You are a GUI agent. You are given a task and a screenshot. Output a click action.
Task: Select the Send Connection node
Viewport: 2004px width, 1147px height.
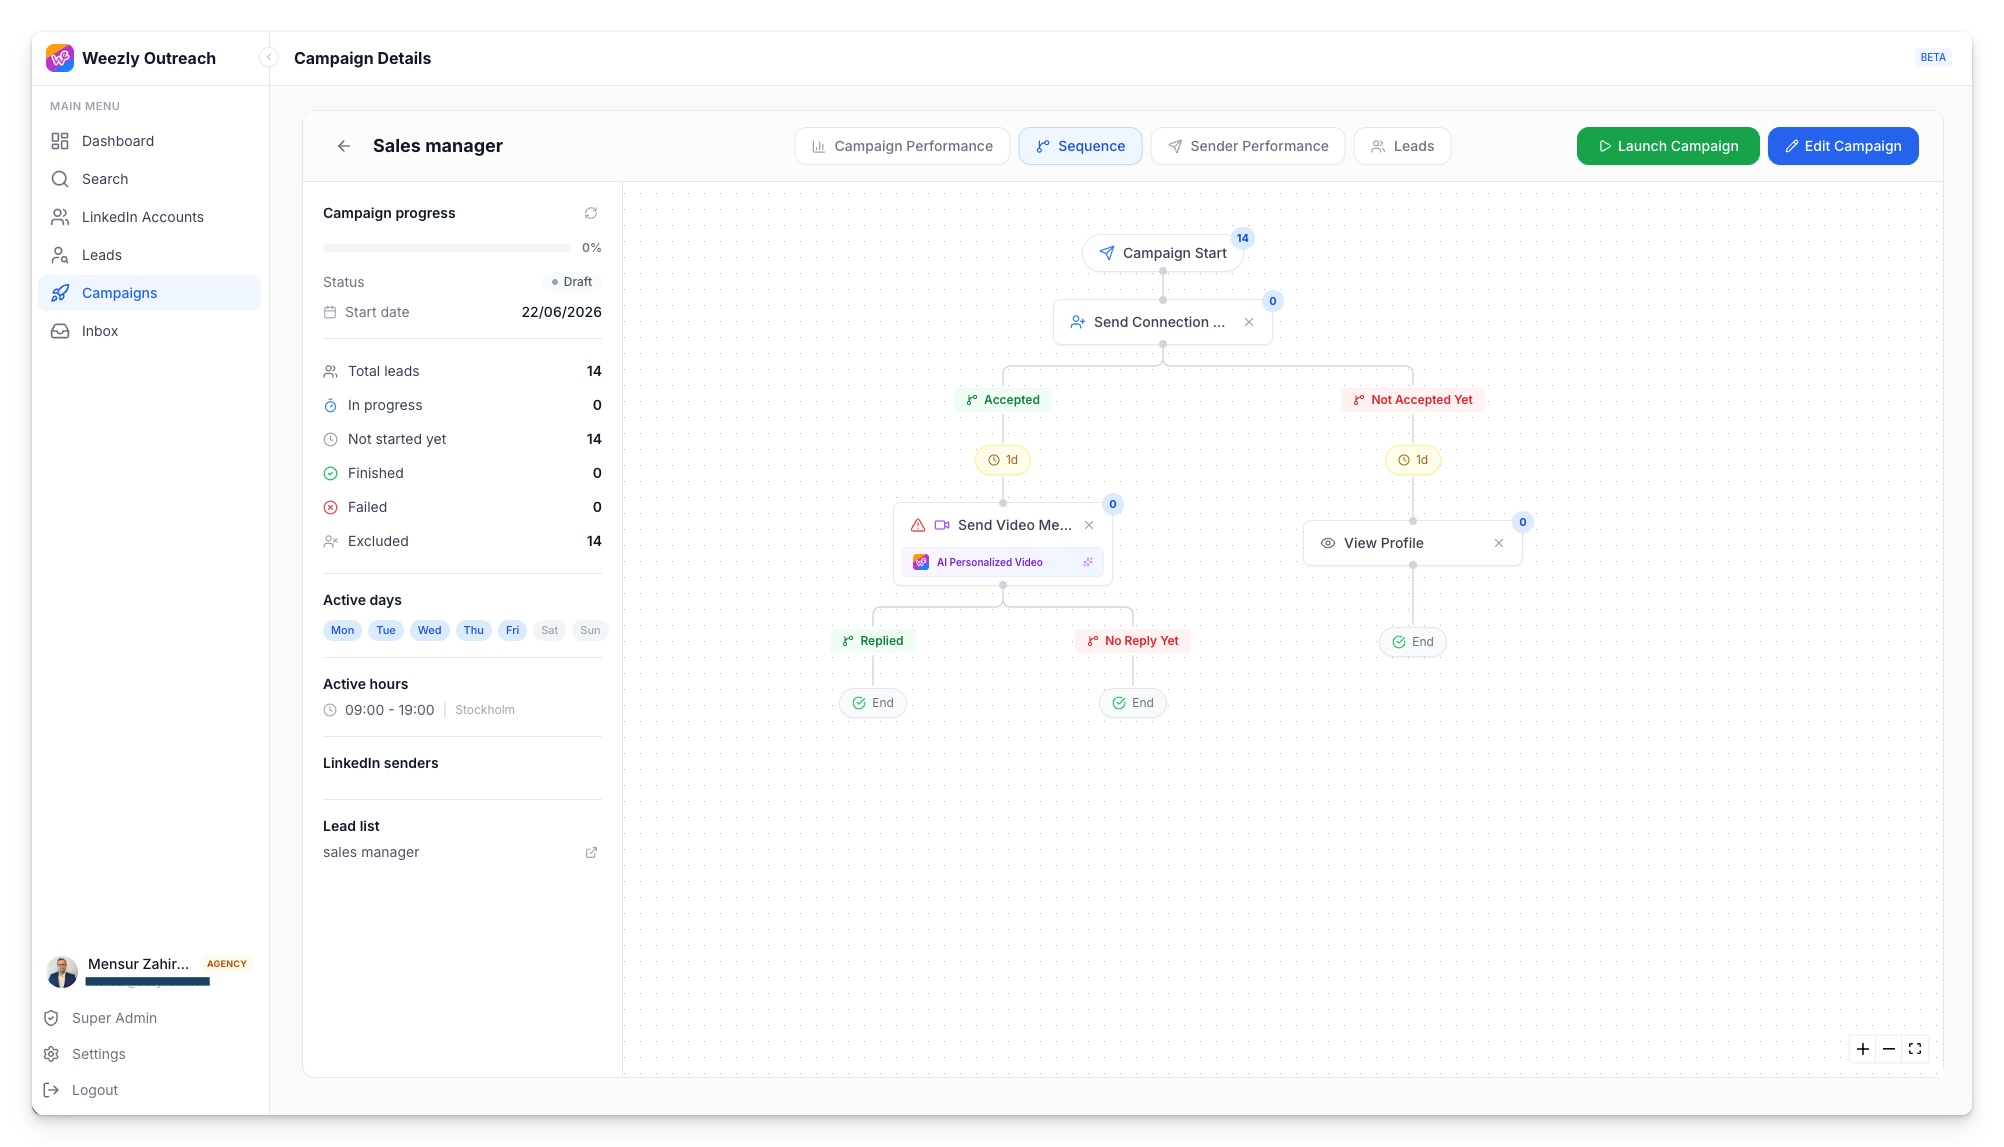[x=1162, y=322]
